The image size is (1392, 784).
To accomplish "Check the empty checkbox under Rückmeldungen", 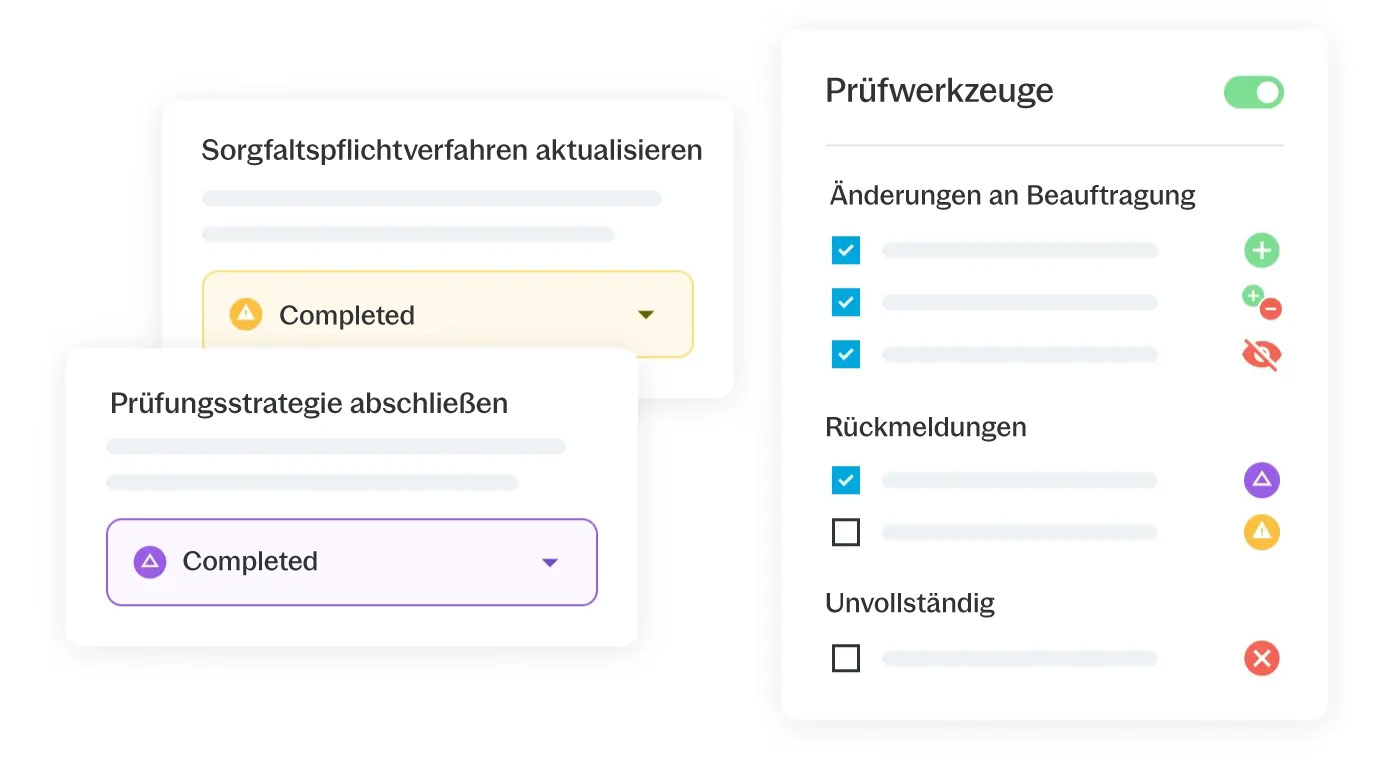I will tap(846, 532).
